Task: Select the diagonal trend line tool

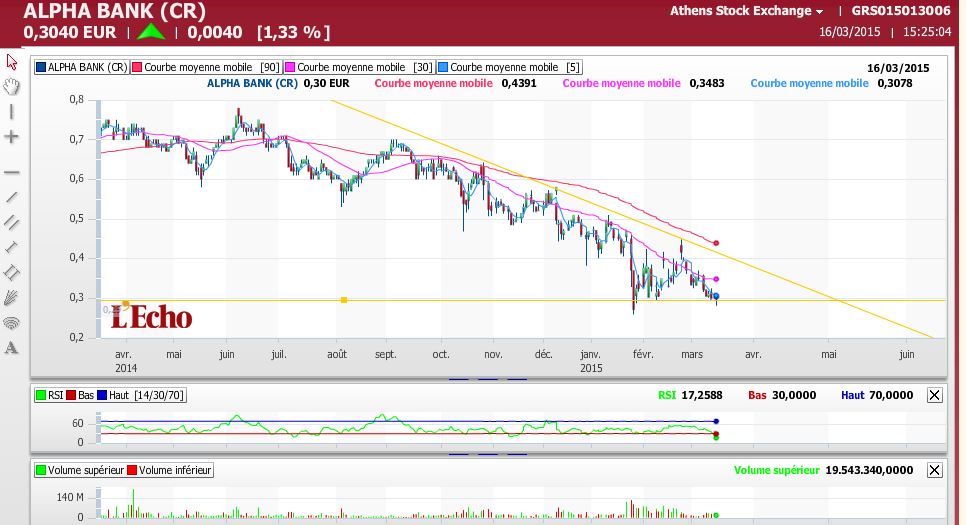Action: click(12, 197)
